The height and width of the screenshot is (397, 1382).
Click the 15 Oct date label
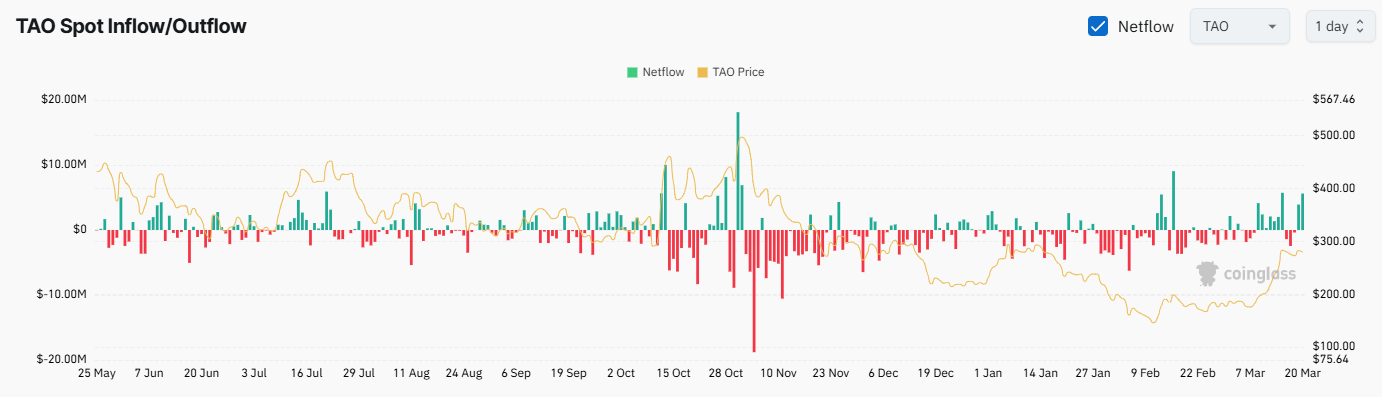point(674,373)
